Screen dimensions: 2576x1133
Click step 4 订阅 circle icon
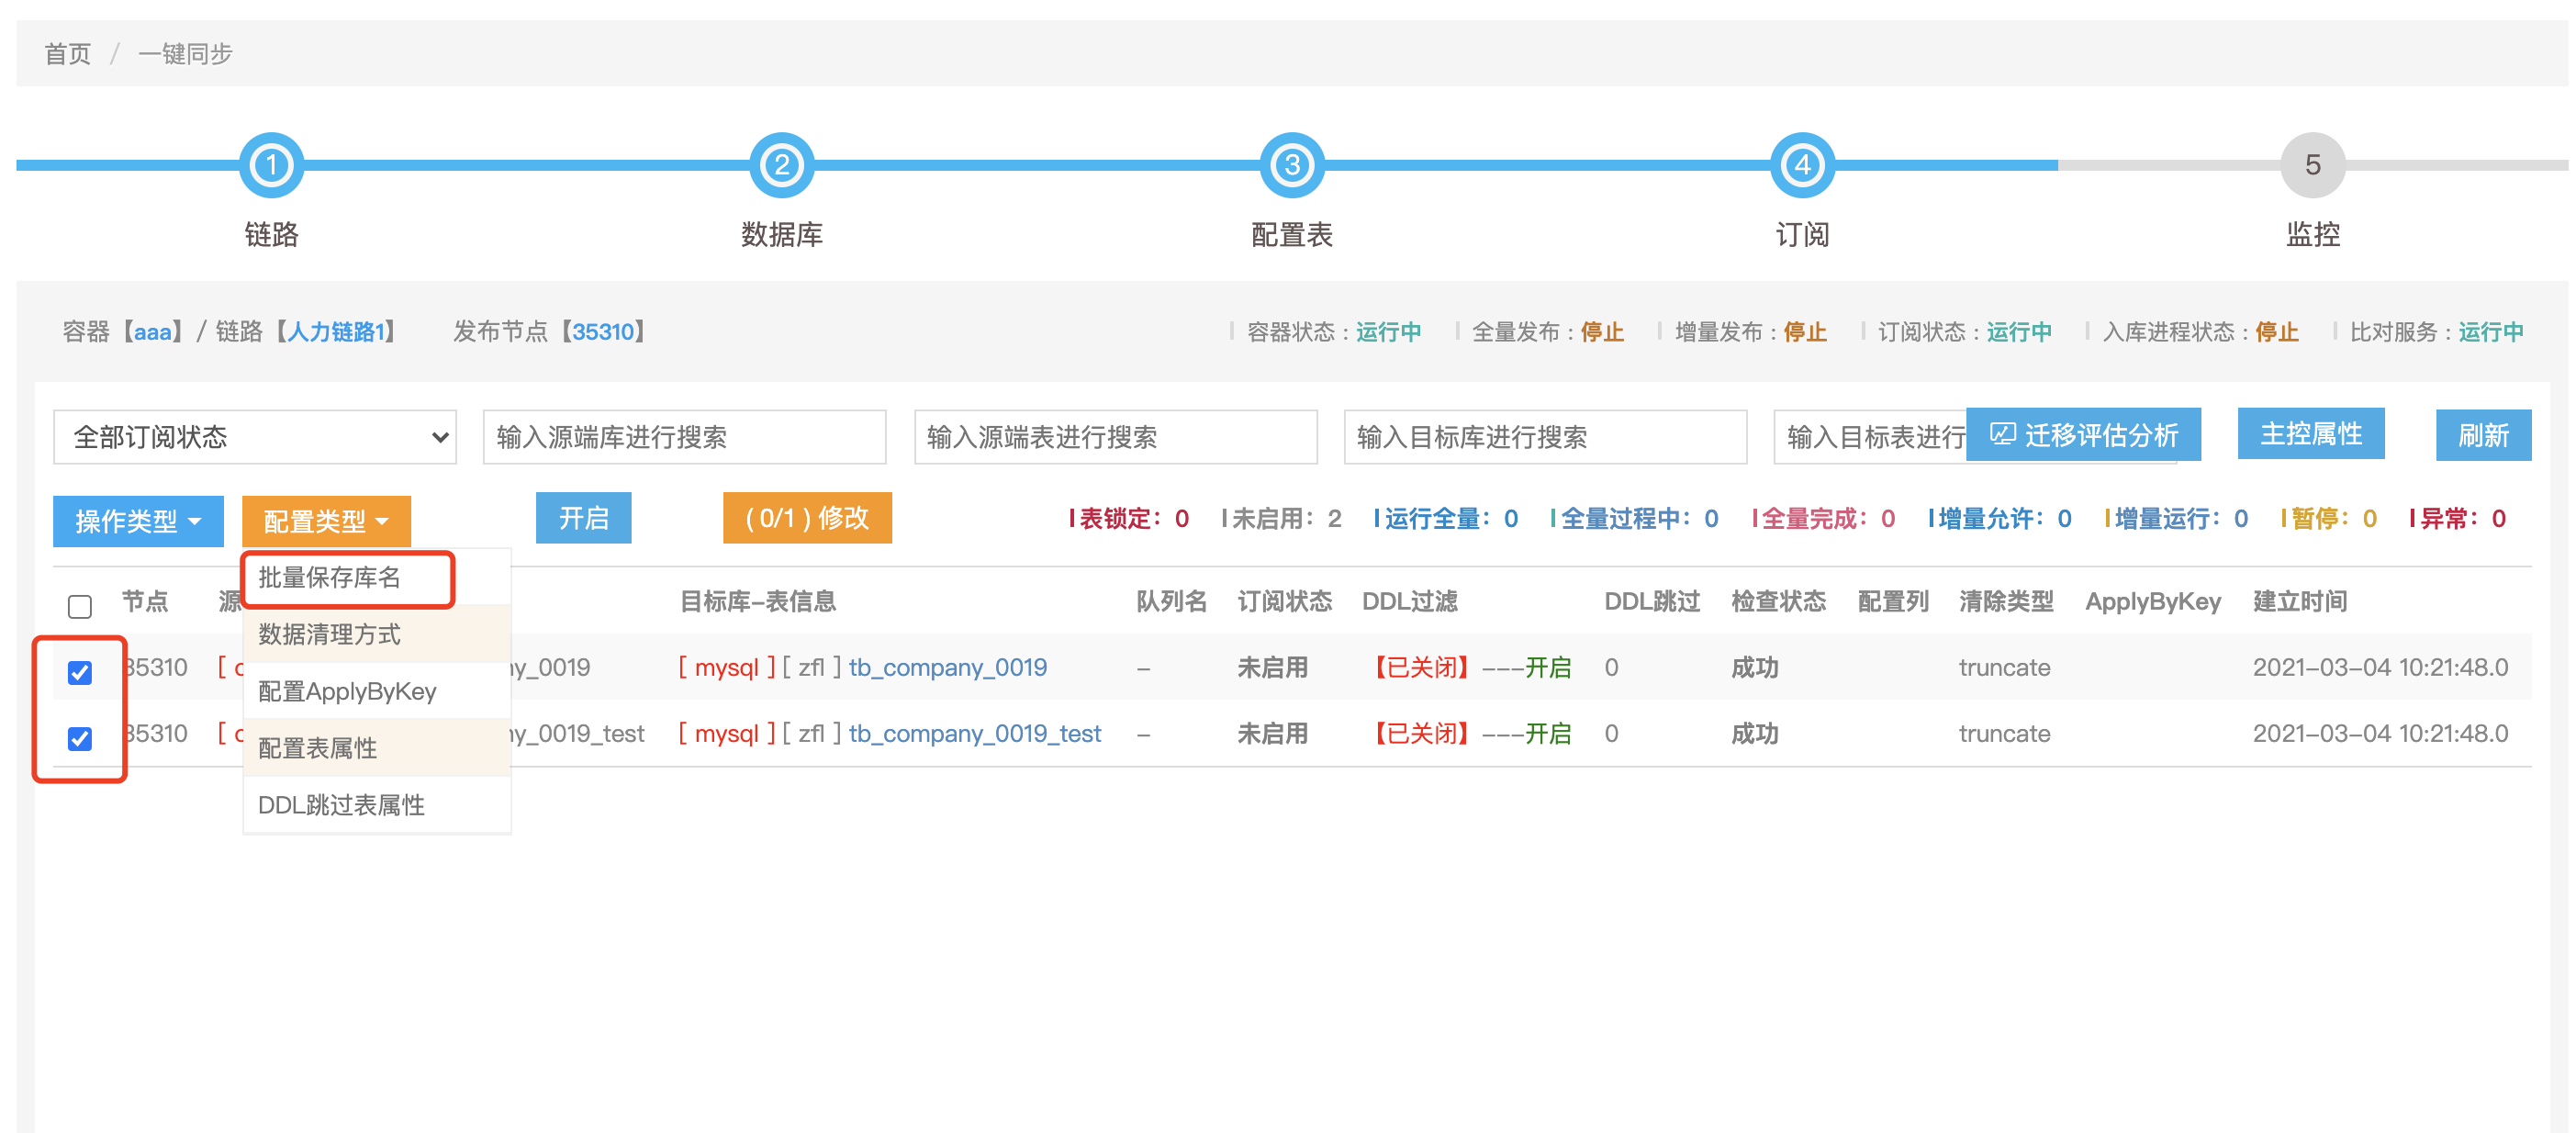(1801, 165)
